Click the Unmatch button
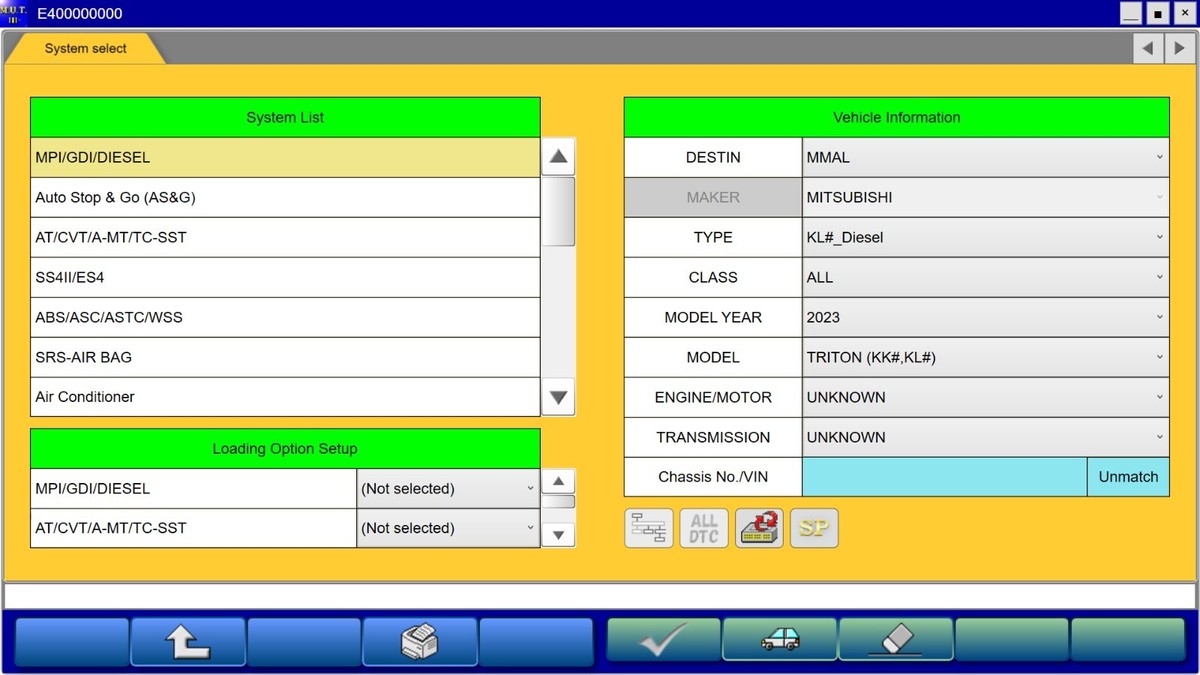The image size is (1200, 675). pos(1128,477)
